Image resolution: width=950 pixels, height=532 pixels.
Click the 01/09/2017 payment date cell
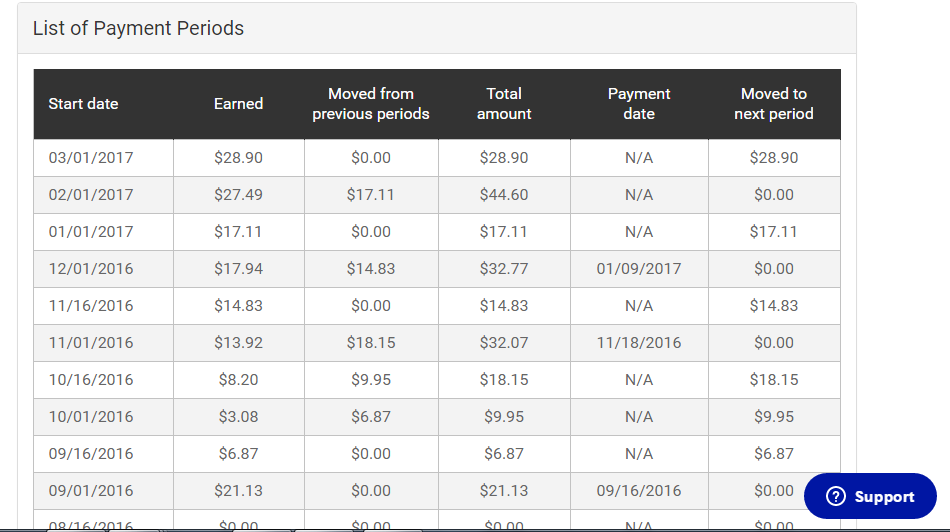click(x=639, y=269)
